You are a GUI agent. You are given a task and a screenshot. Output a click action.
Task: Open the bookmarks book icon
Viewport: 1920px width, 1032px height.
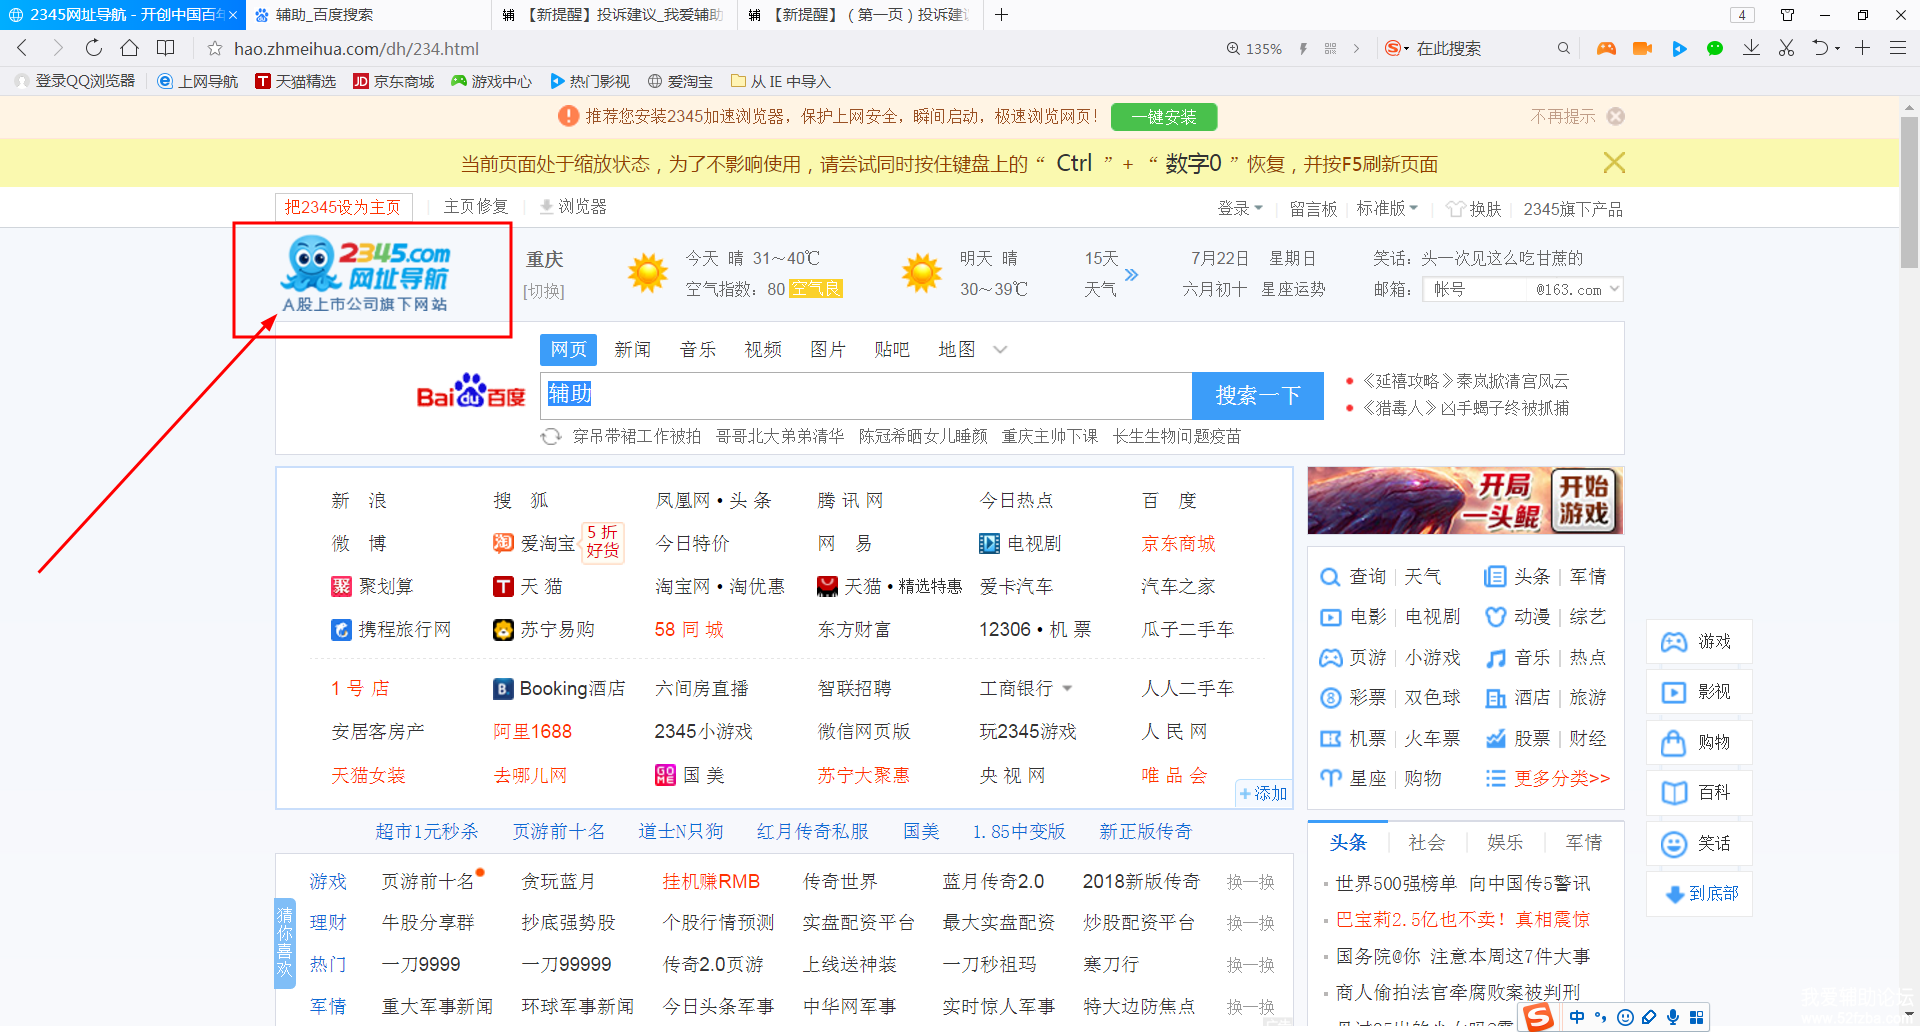pos(166,48)
